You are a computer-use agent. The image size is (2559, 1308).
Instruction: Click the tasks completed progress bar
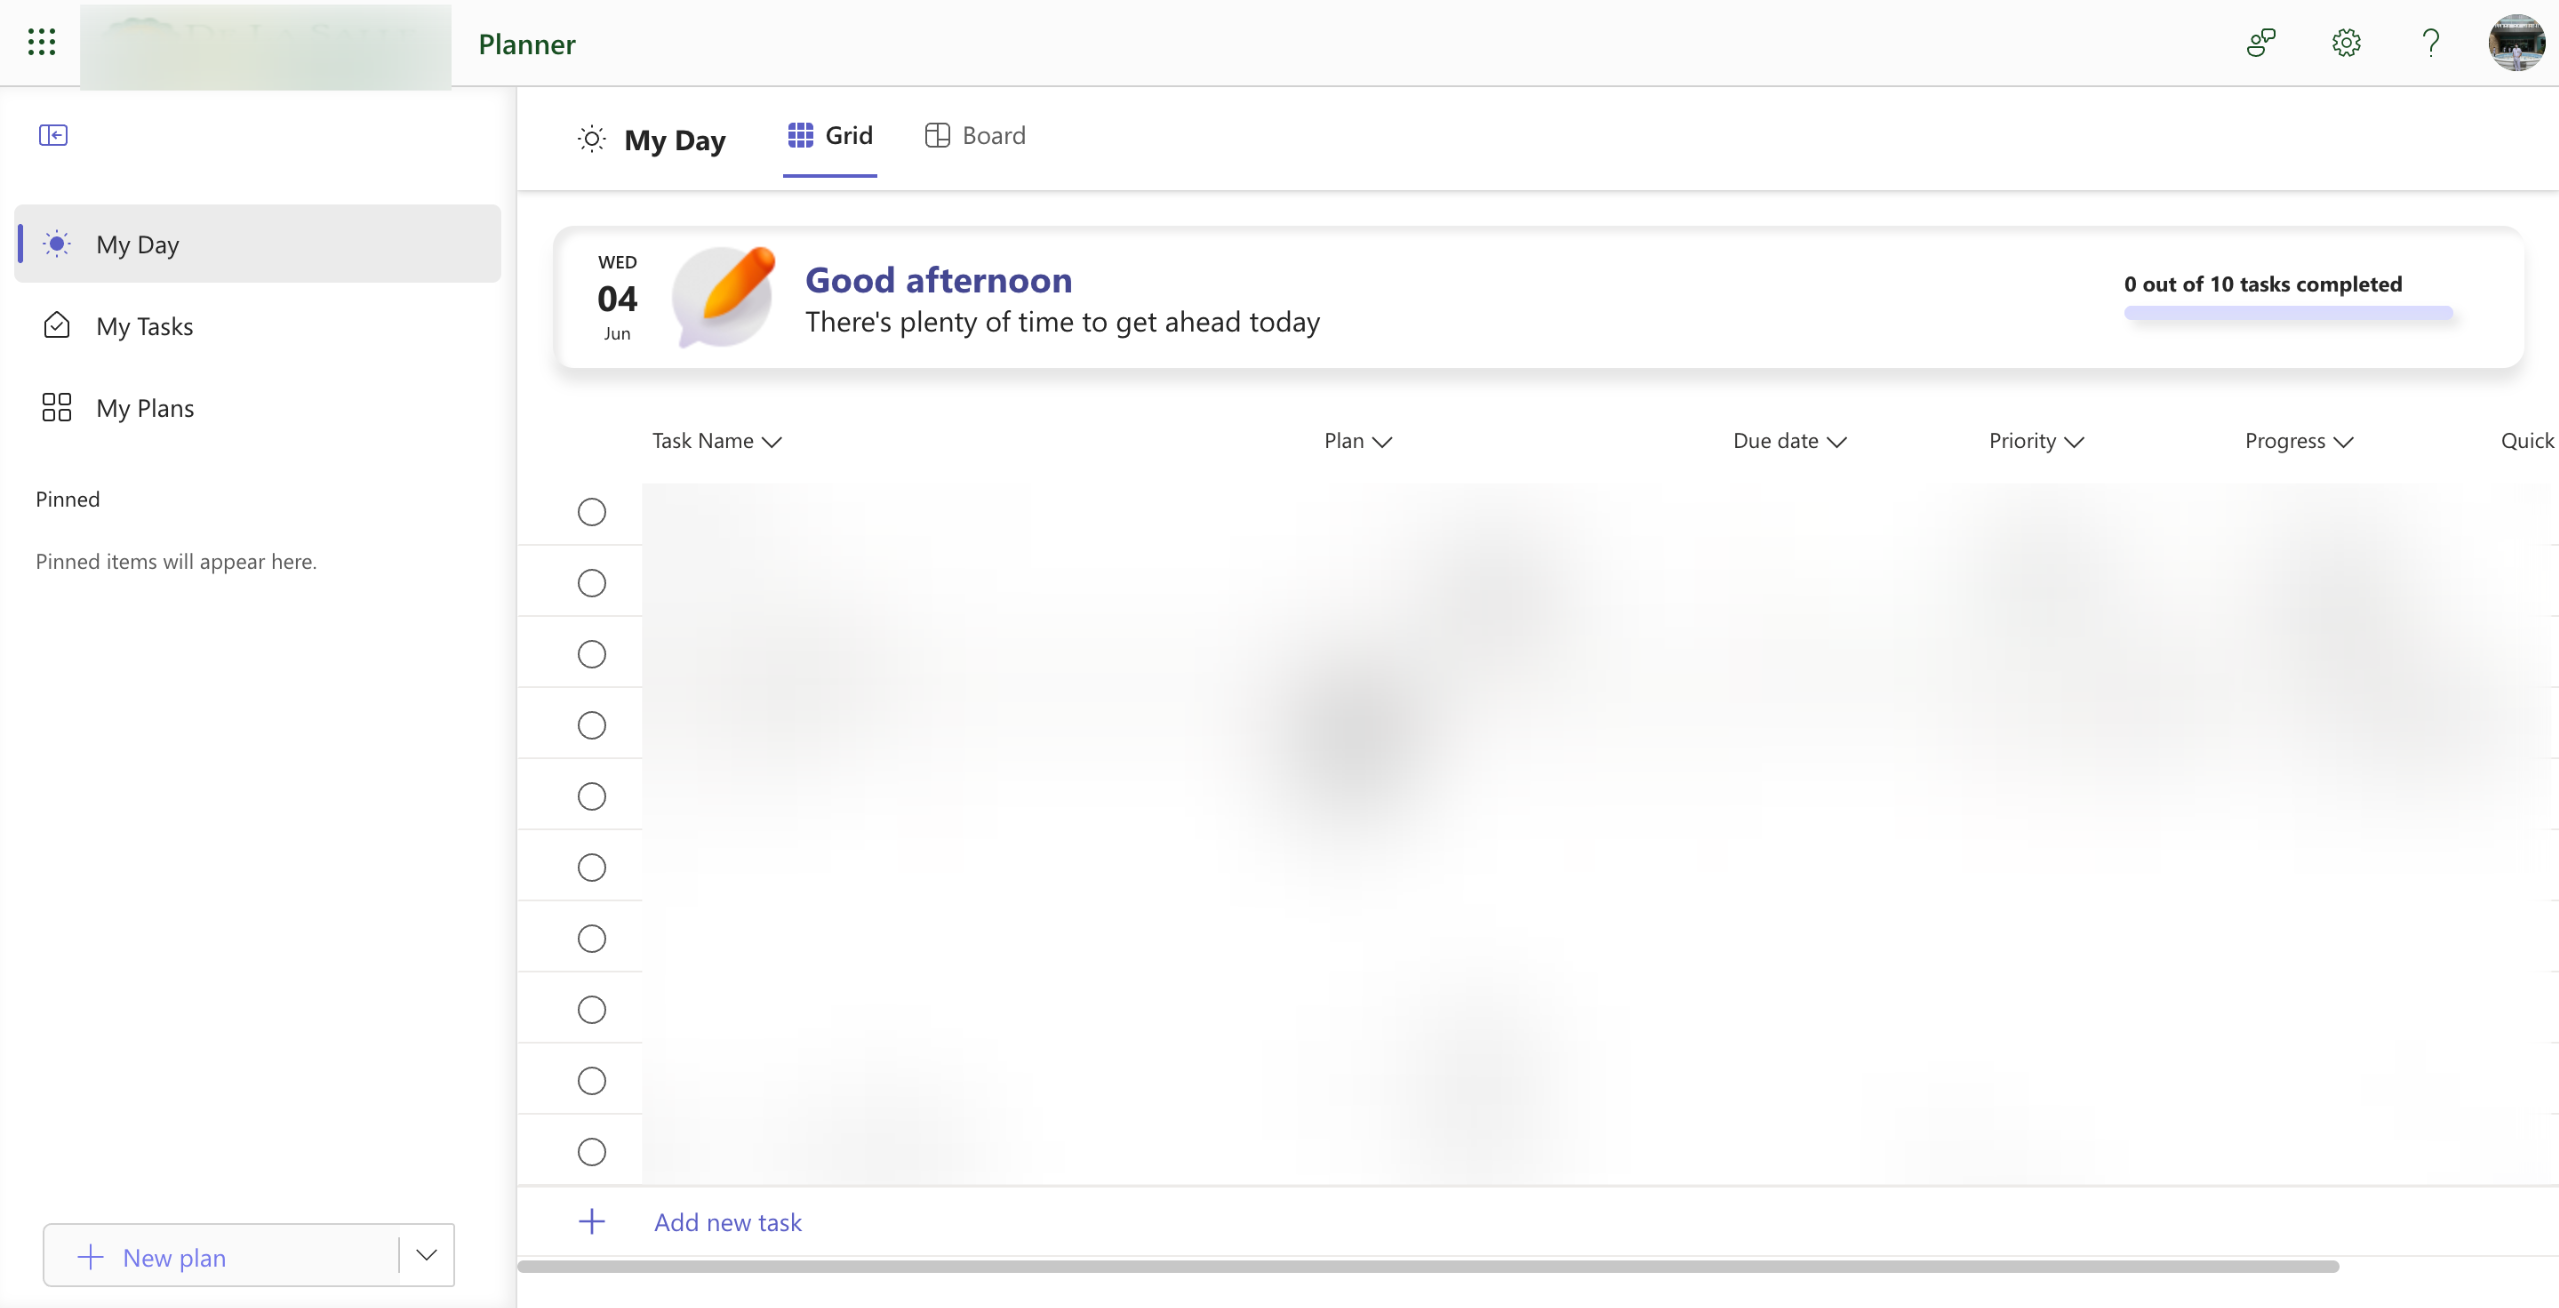pos(2288,313)
